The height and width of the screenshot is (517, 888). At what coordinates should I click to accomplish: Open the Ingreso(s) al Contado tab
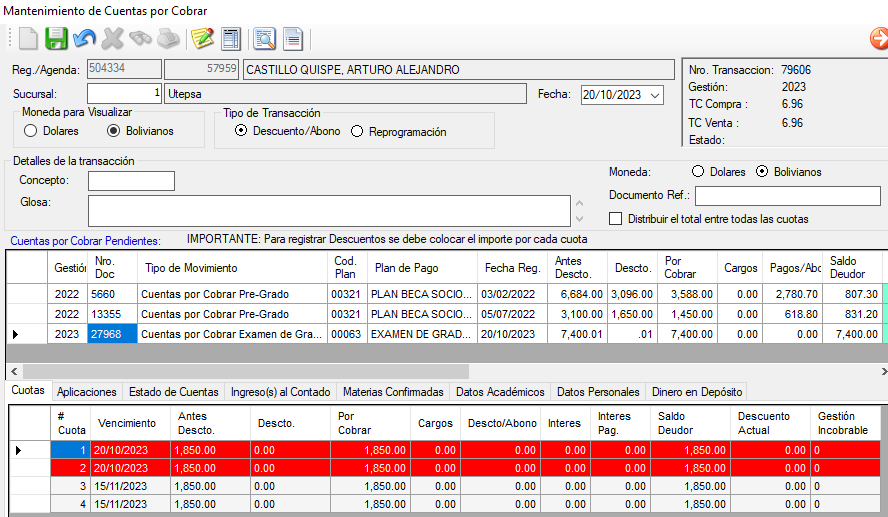point(280,392)
